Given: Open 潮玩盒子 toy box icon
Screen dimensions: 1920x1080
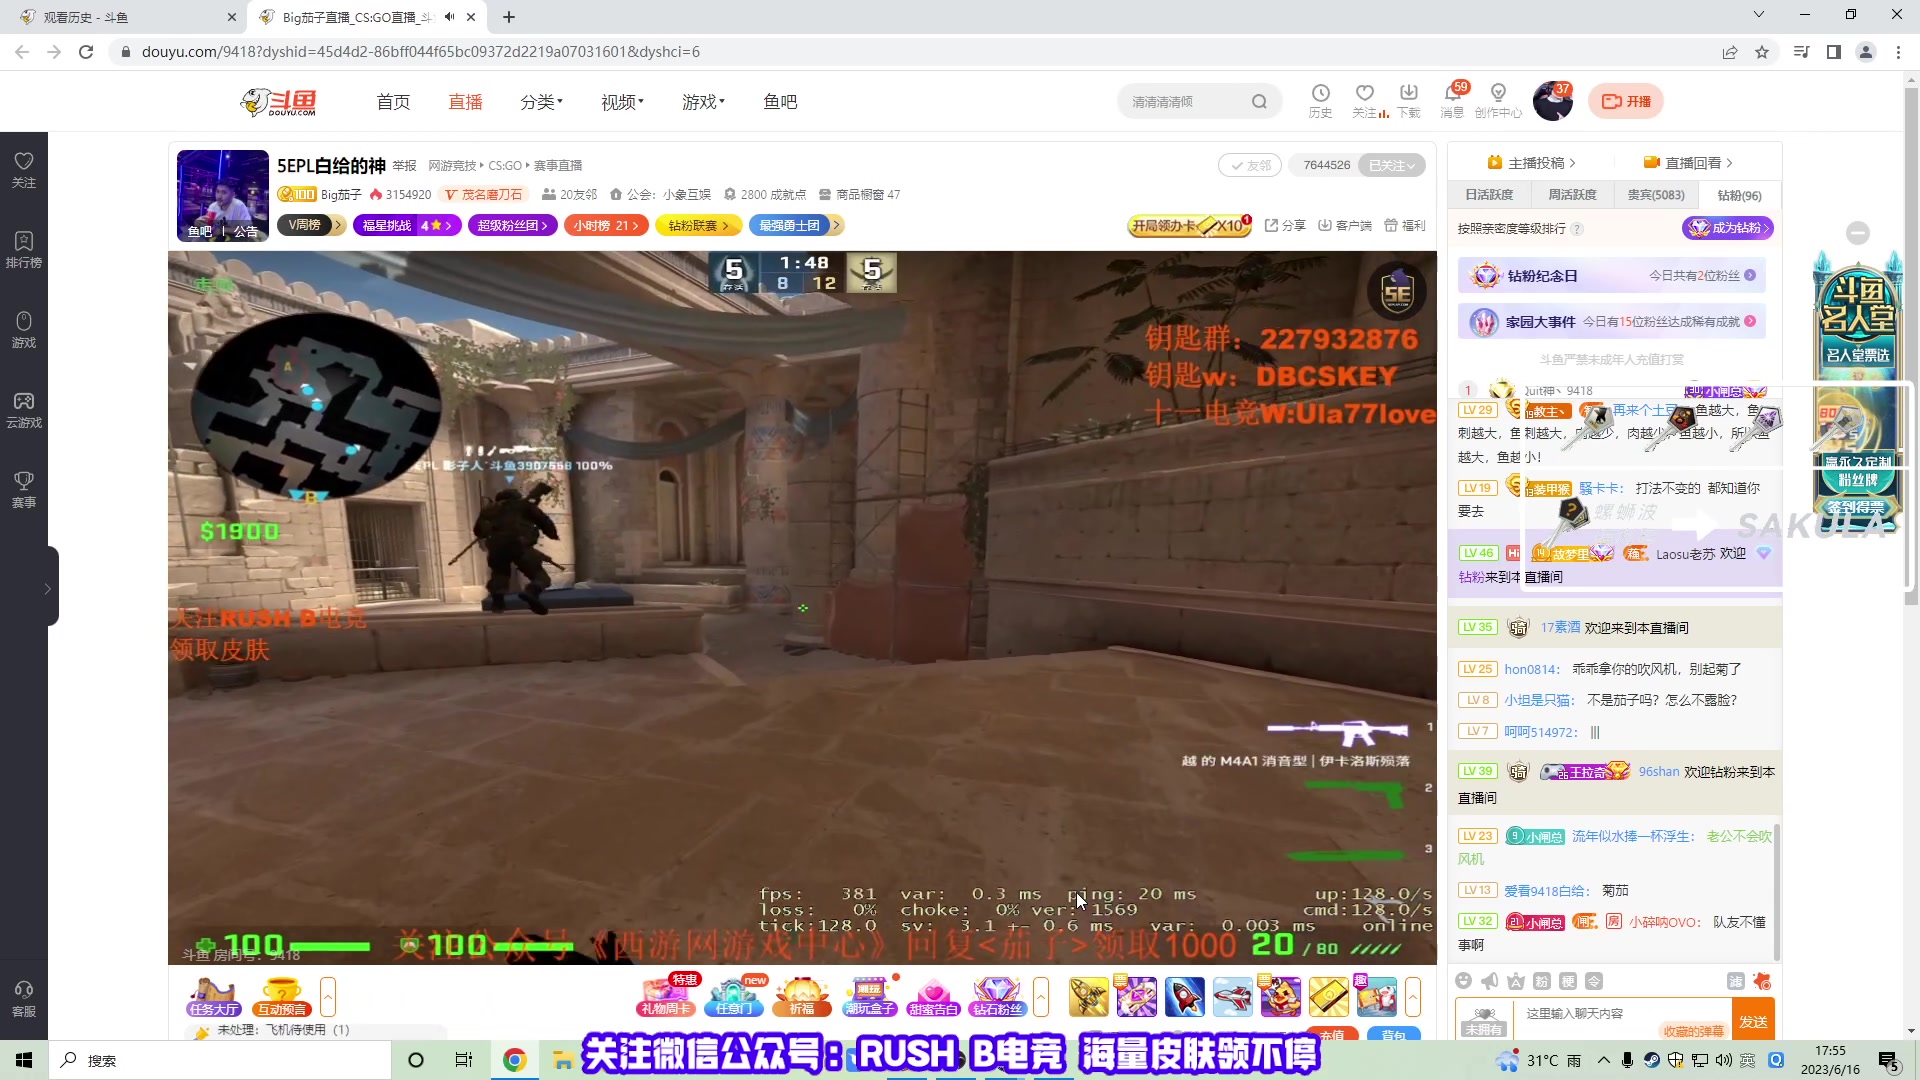Looking at the screenshot, I should 870,997.
